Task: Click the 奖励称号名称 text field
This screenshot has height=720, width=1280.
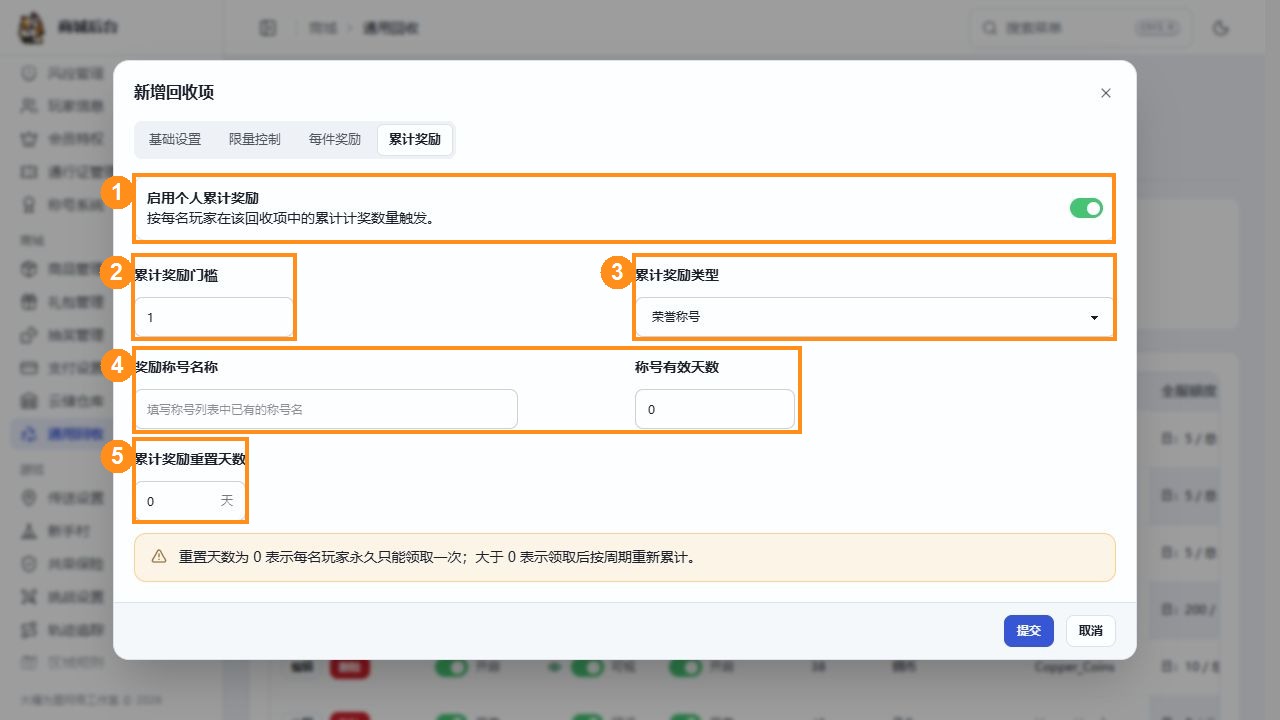Action: pos(326,409)
